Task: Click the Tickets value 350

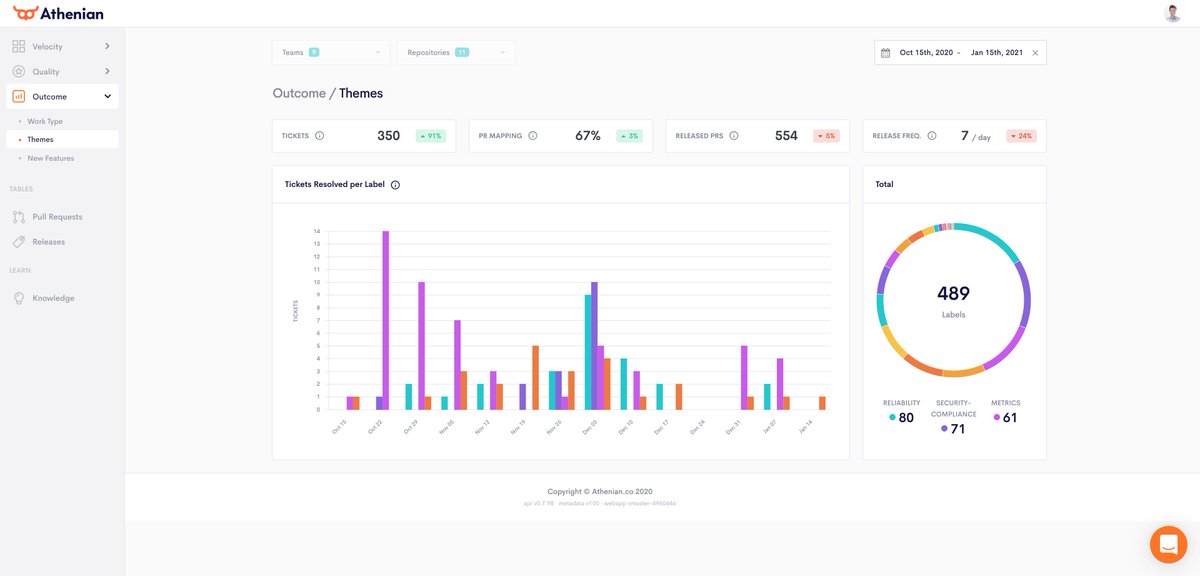Action: tap(388, 136)
